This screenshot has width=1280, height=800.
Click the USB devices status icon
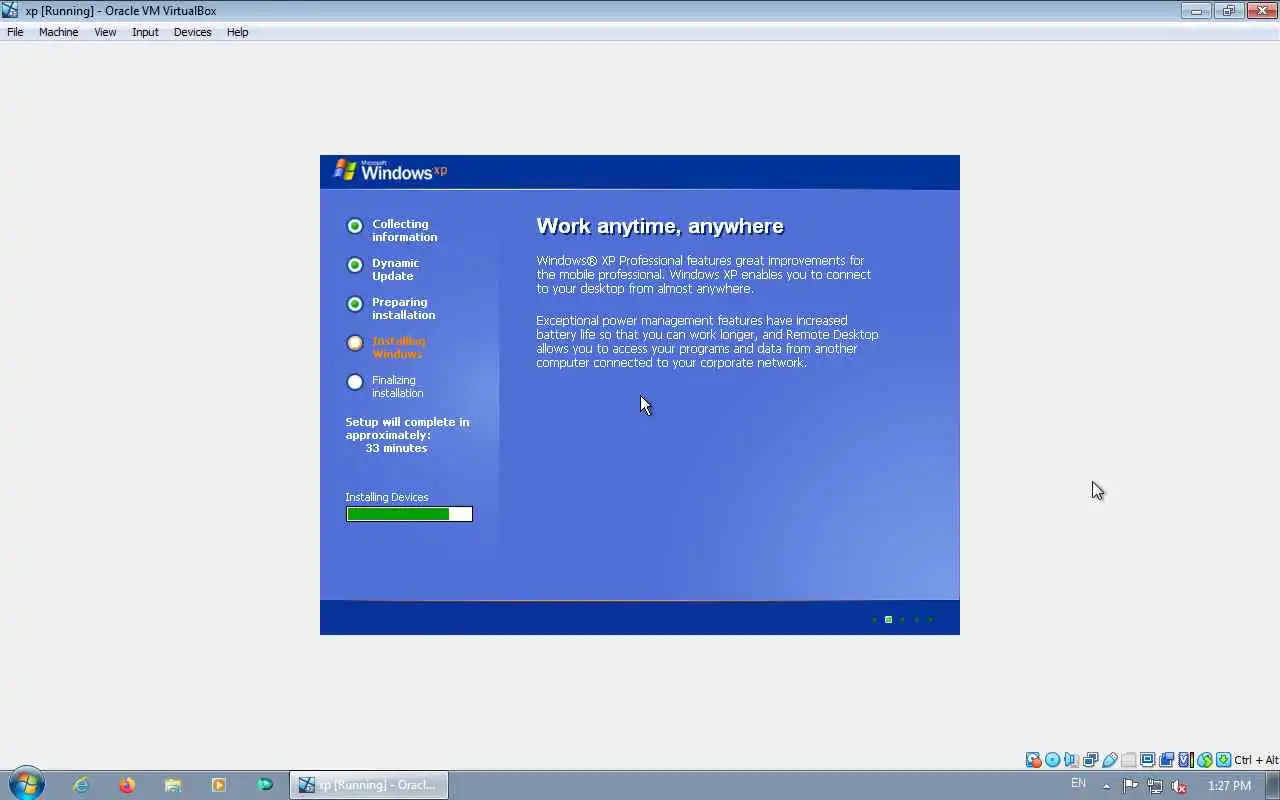coord(1110,760)
